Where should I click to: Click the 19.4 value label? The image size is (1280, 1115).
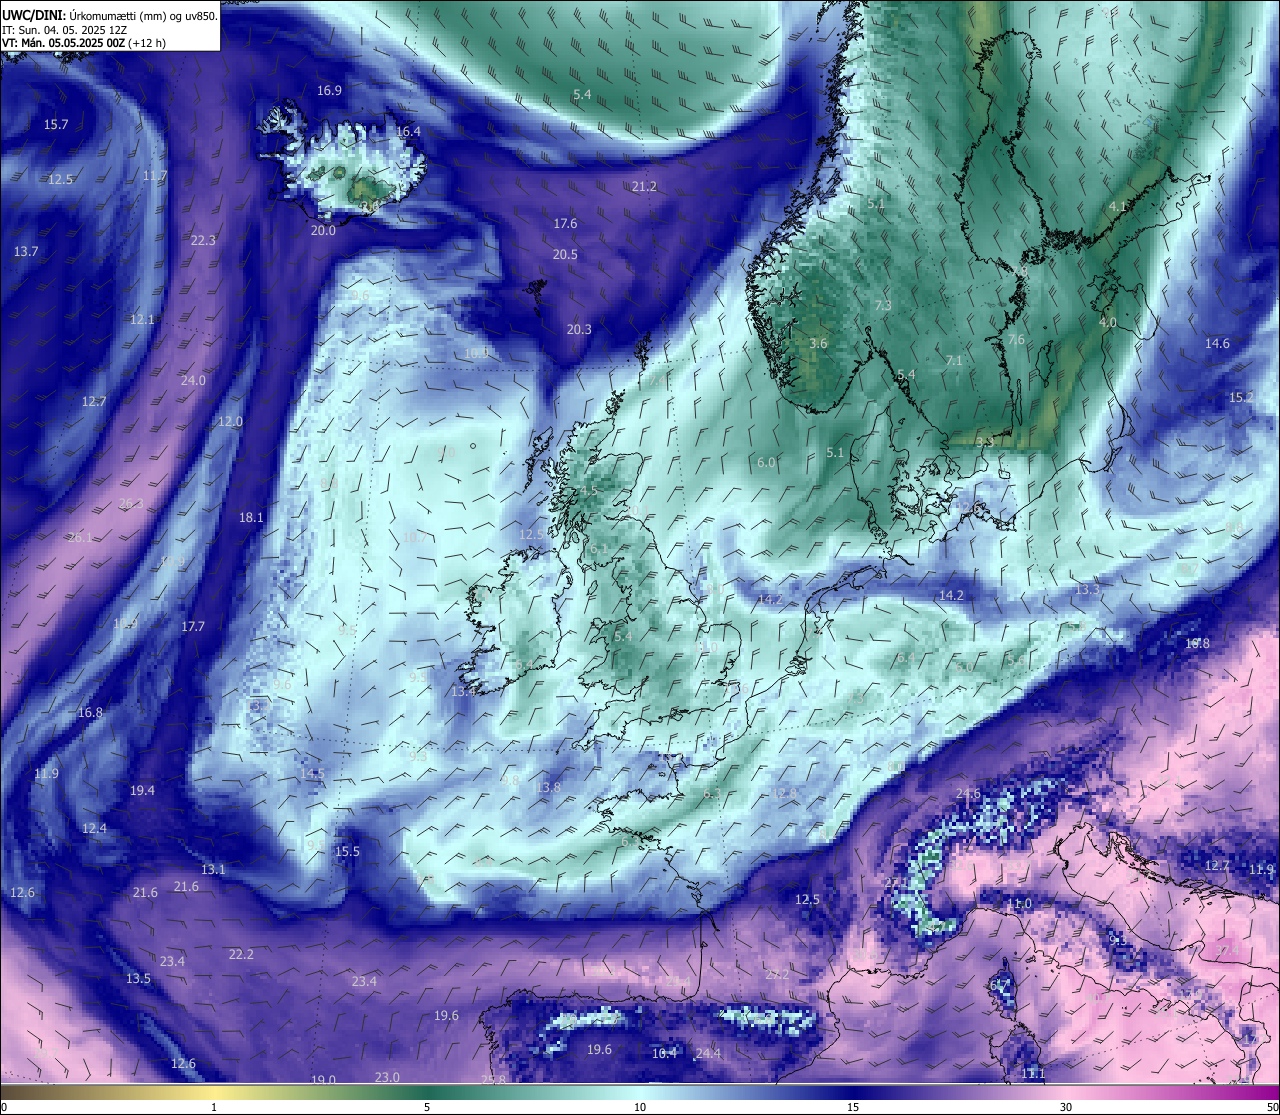[142, 791]
